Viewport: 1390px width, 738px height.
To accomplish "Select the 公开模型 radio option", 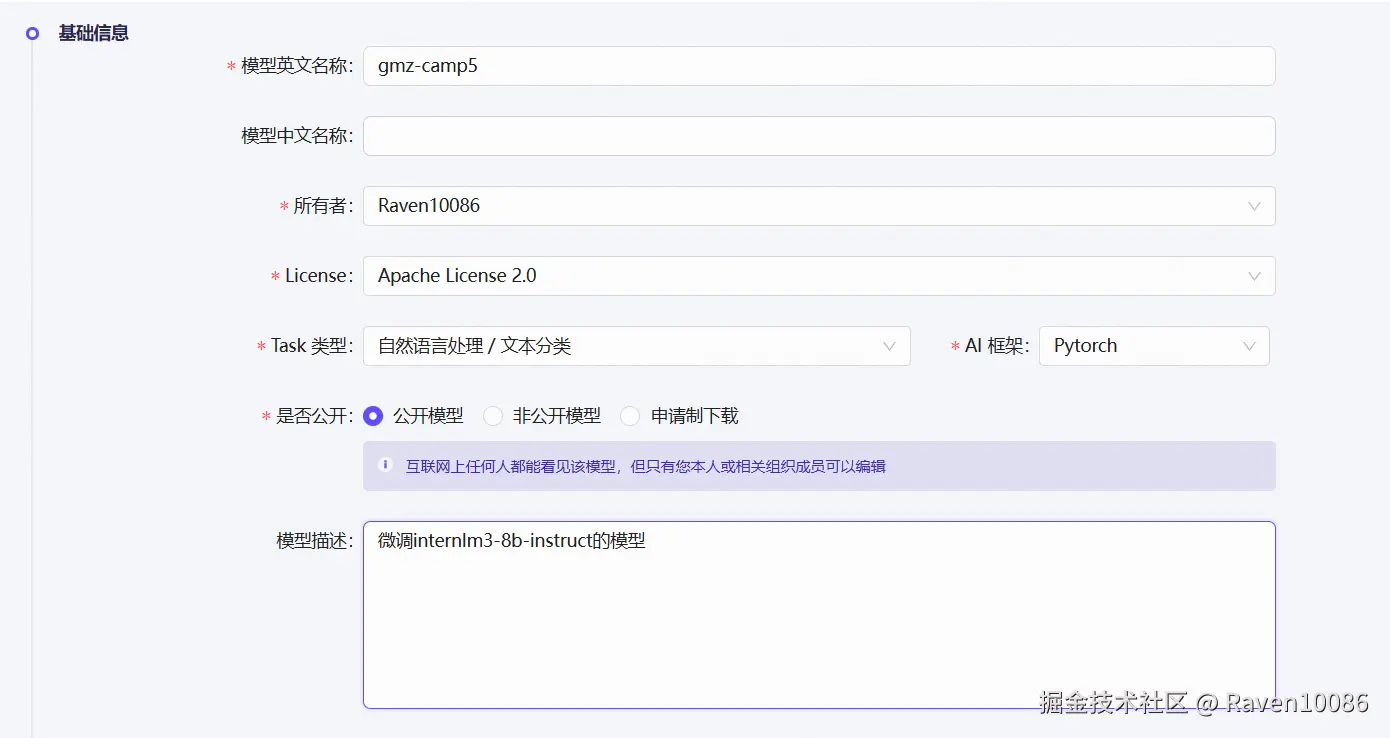I will tap(373, 416).
